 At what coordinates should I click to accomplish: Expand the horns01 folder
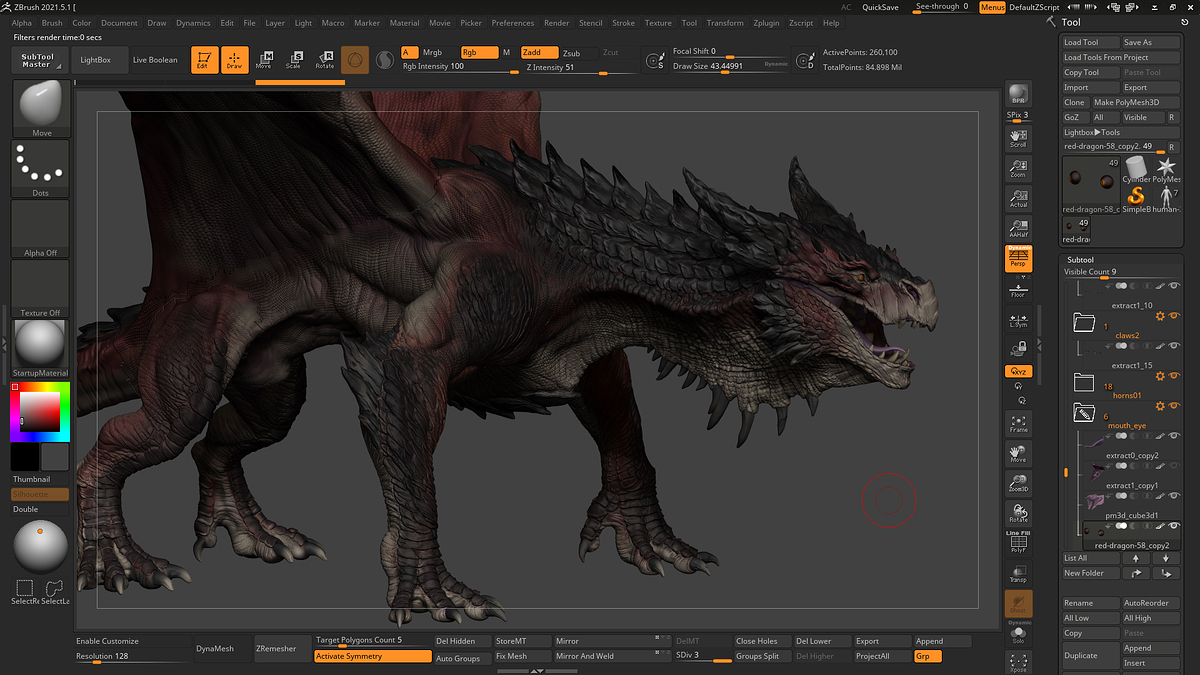pos(1085,381)
